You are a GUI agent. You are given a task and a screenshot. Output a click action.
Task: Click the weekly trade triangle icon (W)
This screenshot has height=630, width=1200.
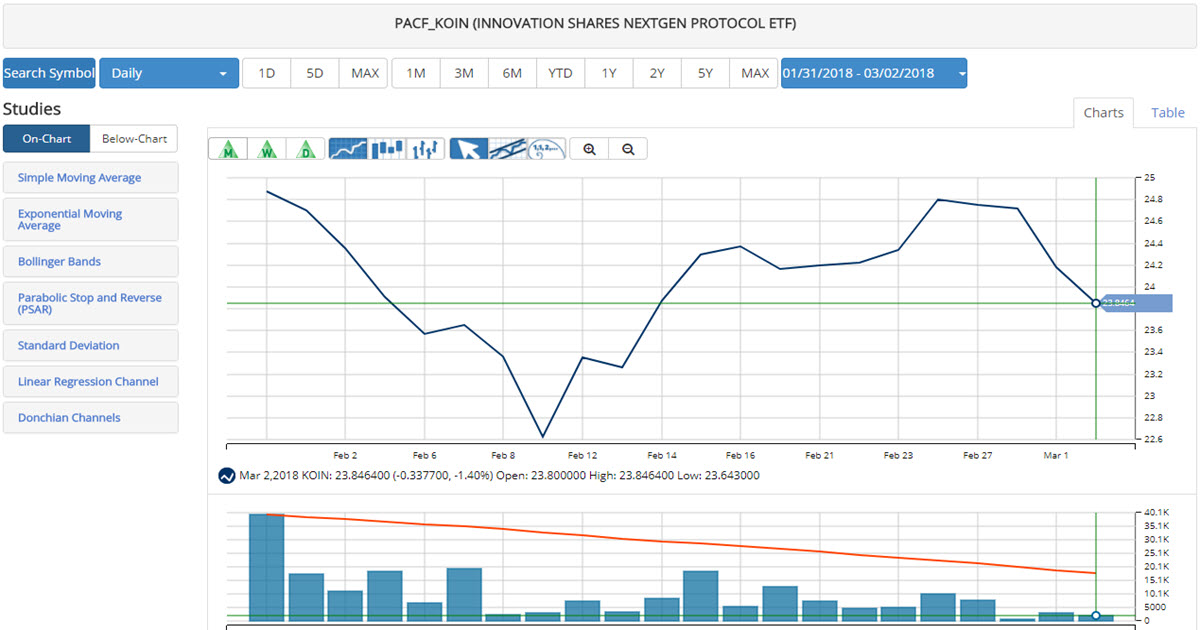tap(269, 149)
